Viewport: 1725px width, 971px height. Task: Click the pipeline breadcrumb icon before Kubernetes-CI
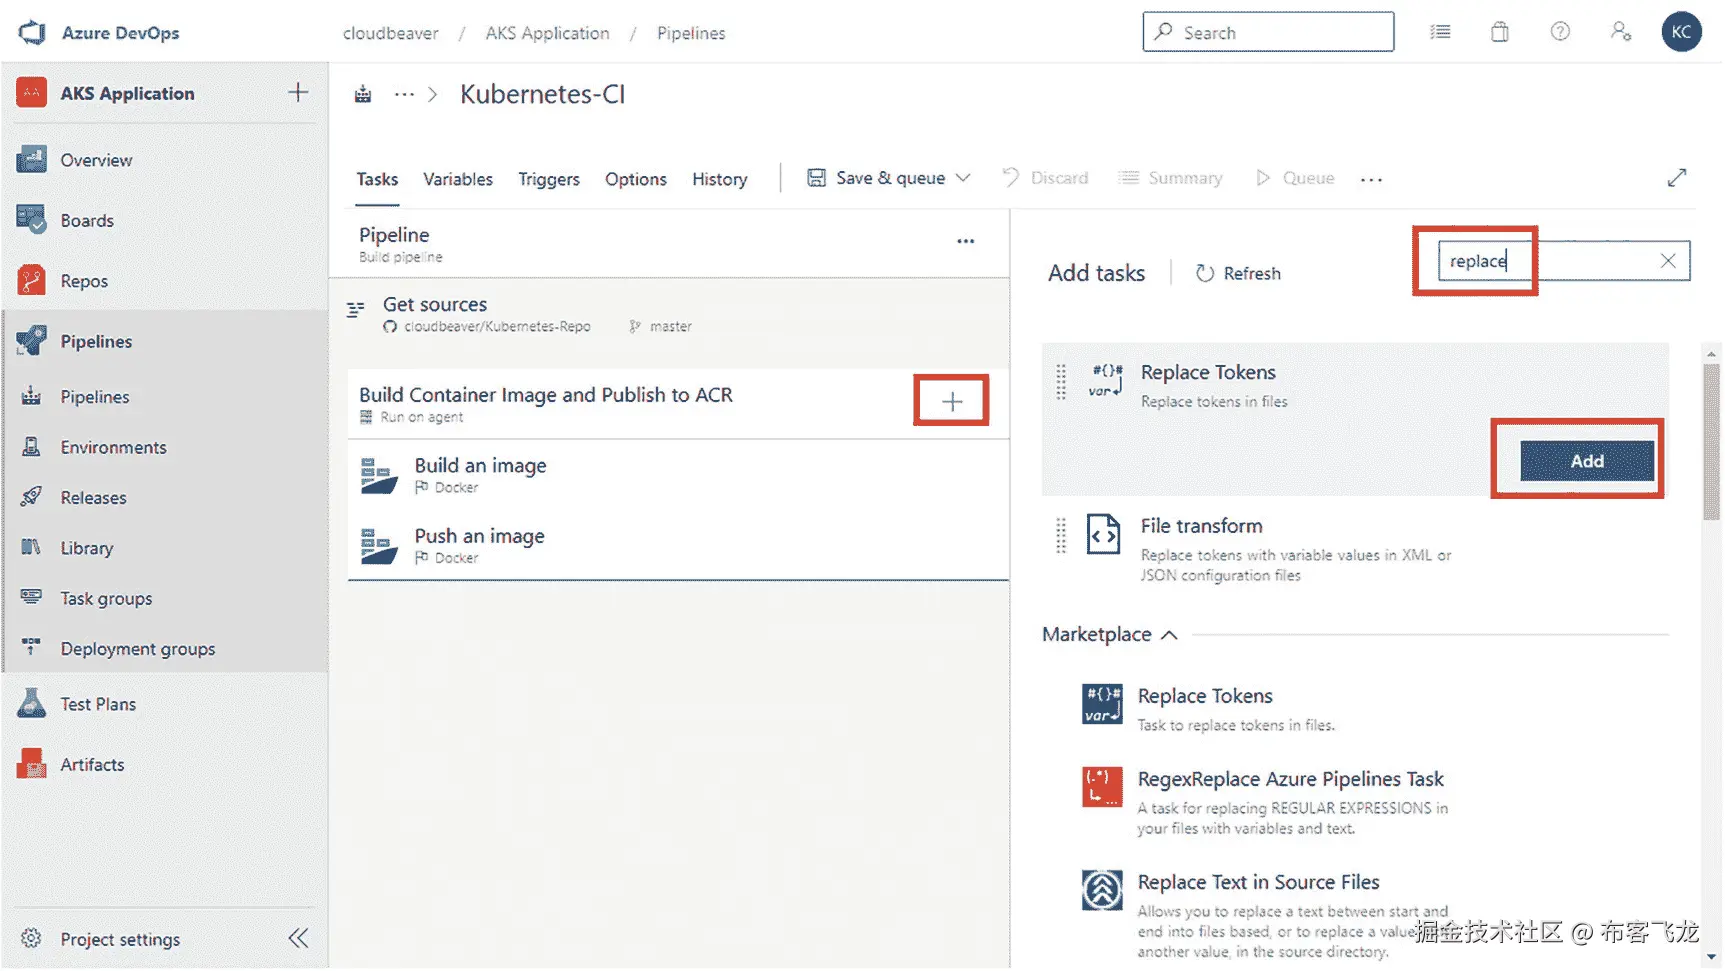coord(363,94)
